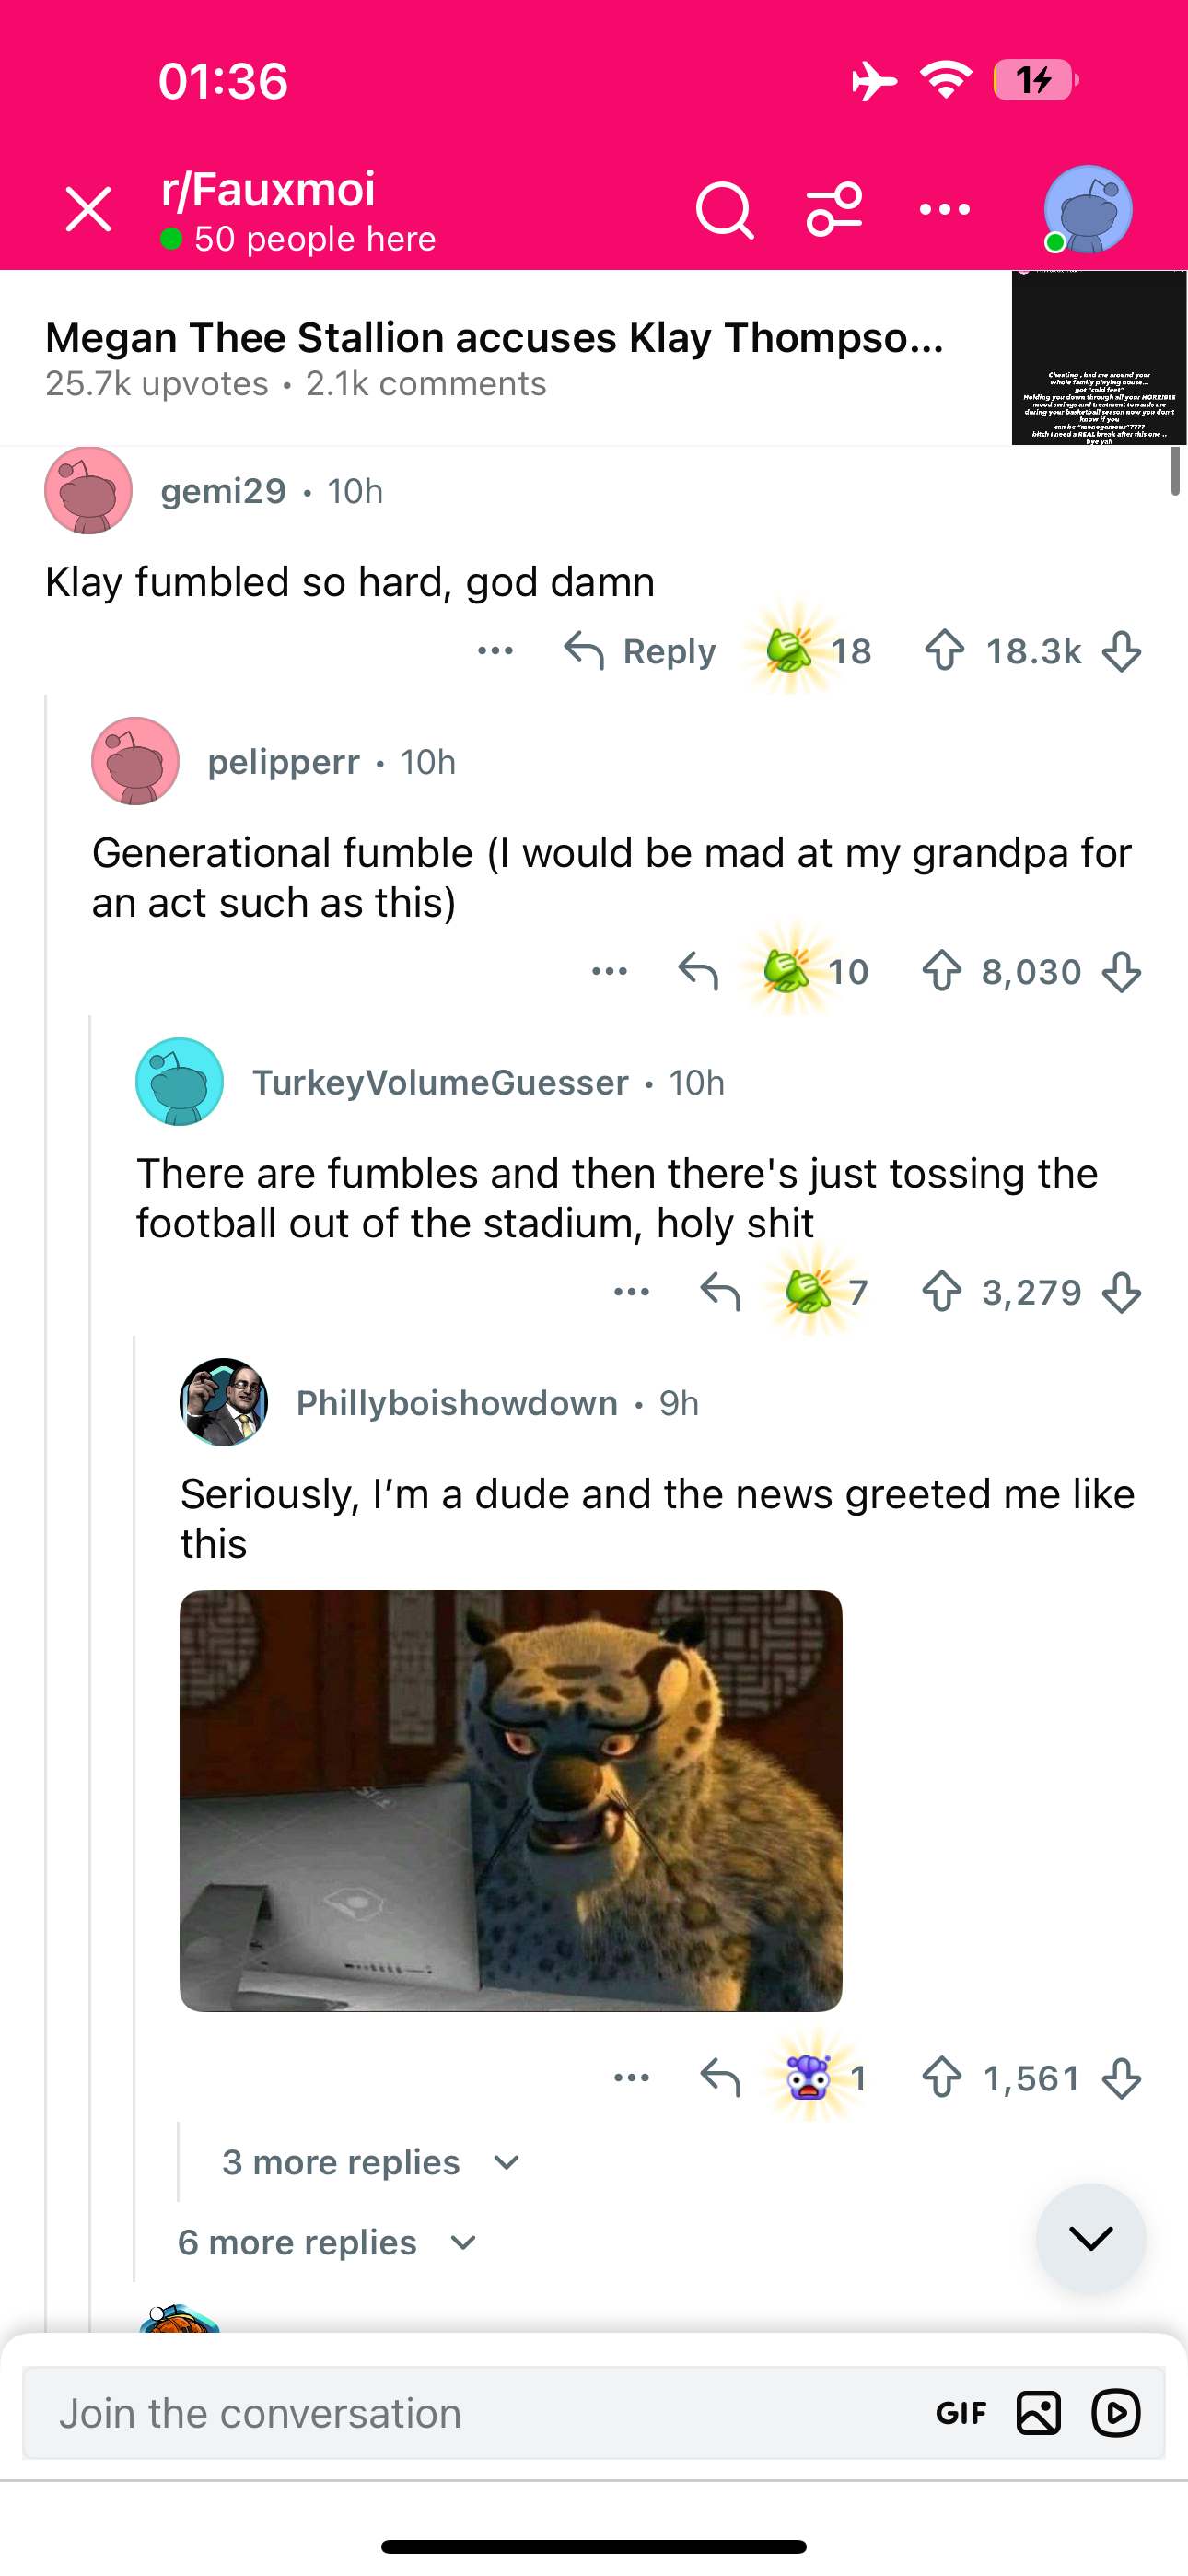Upvote gemi29's comment with 18.3k votes
The image size is (1188, 2576).
coord(945,651)
